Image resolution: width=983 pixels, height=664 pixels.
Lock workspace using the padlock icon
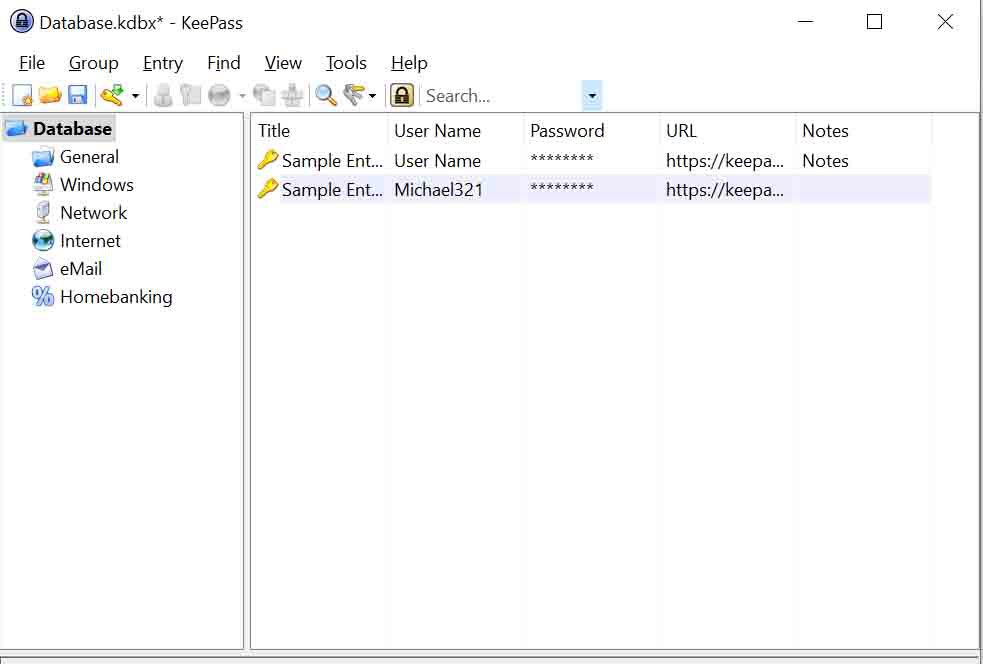point(401,96)
